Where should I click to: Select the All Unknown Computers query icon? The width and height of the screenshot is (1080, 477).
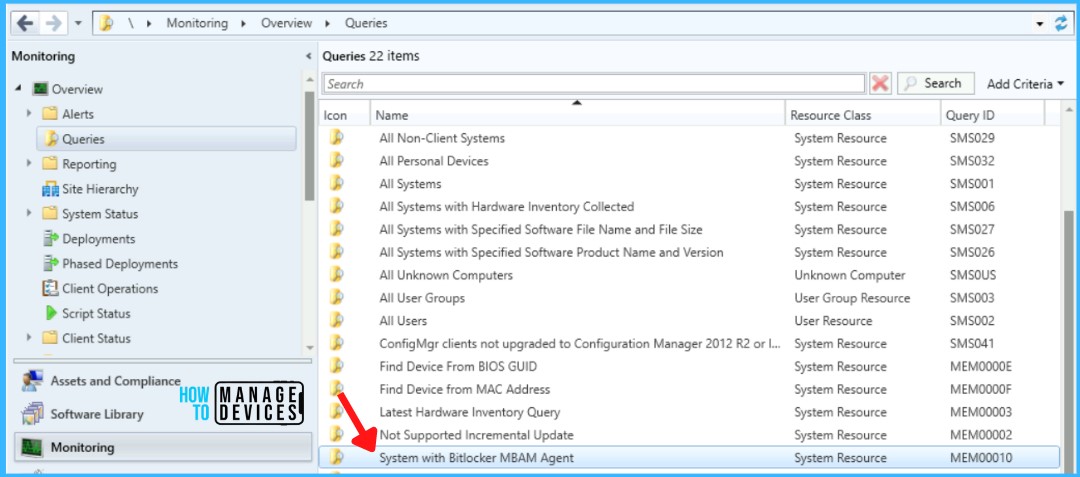coord(336,275)
